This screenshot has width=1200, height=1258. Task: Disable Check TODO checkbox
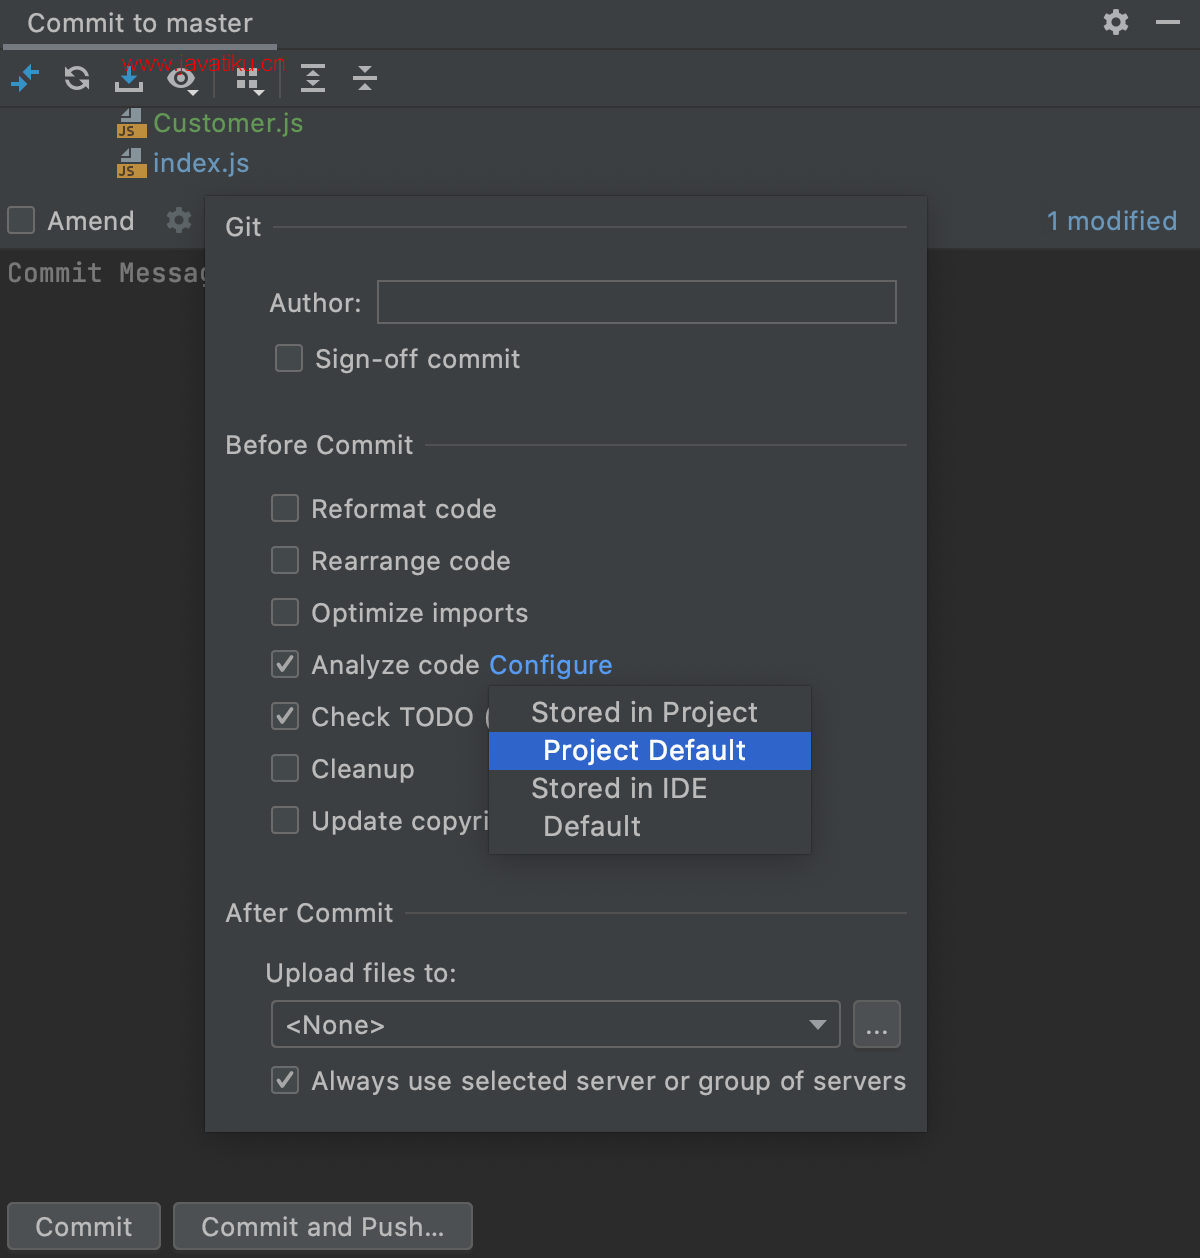[285, 716]
